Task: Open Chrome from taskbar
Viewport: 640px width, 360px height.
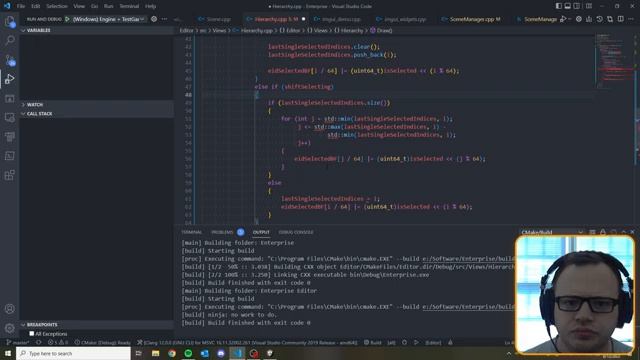Action: coord(172,353)
